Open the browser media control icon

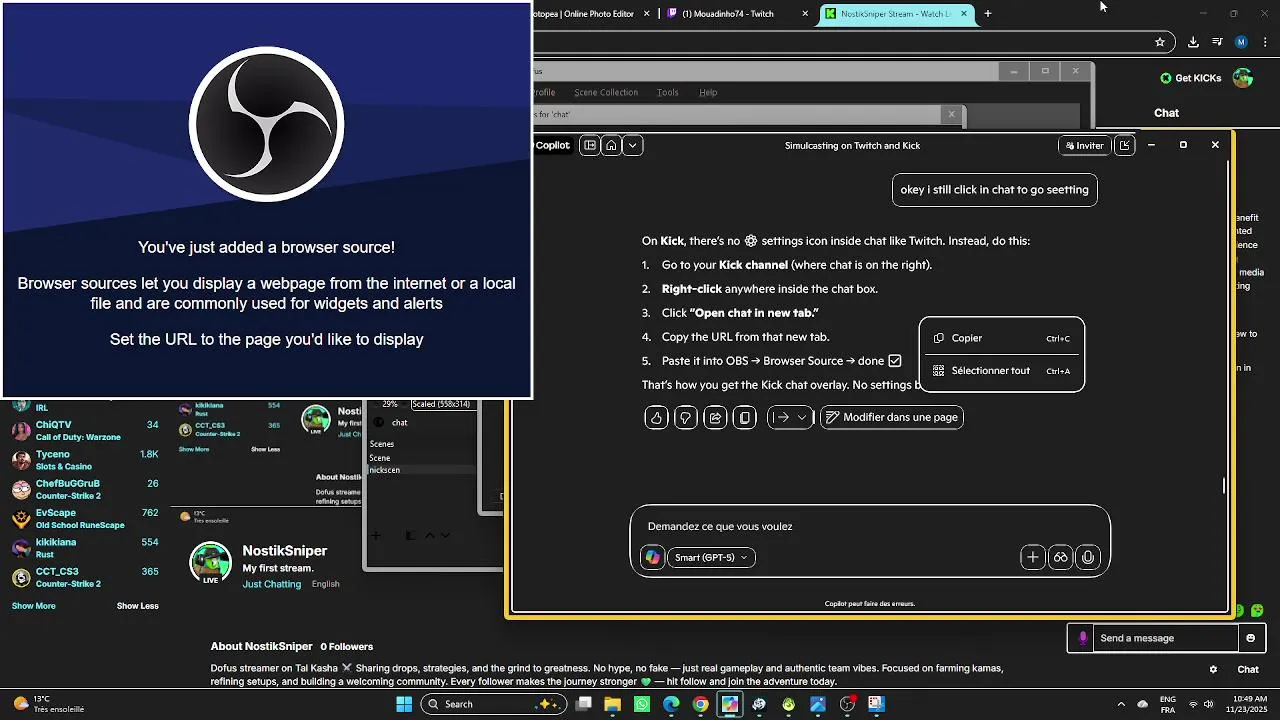(1217, 42)
